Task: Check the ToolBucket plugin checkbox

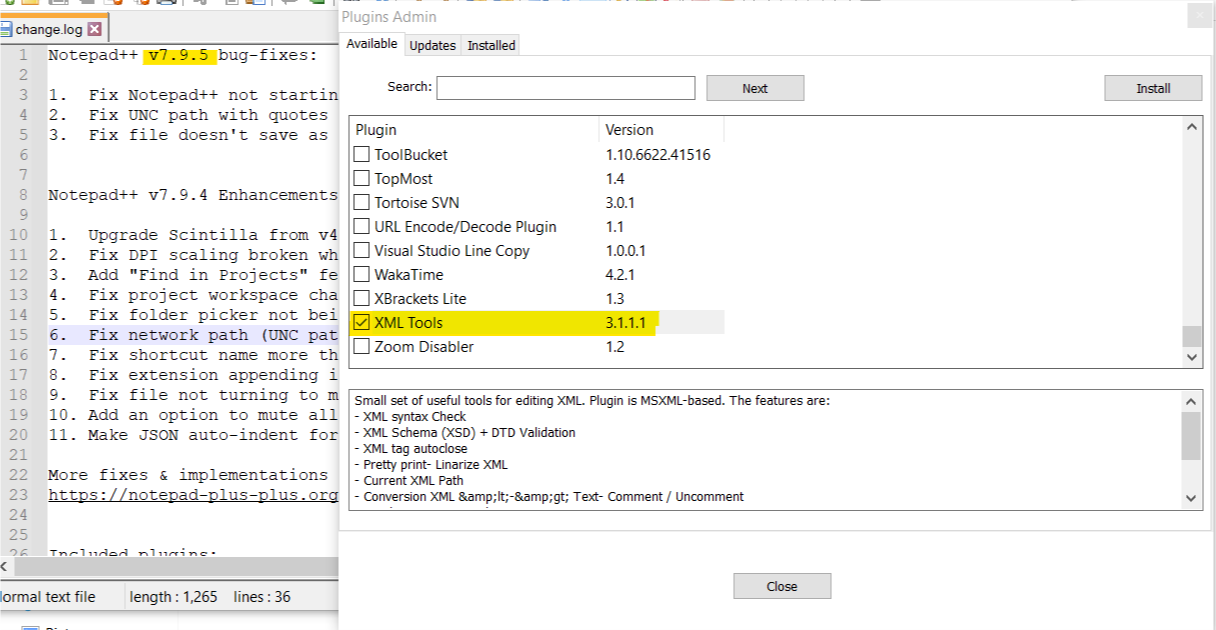Action: pyautogui.click(x=362, y=155)
